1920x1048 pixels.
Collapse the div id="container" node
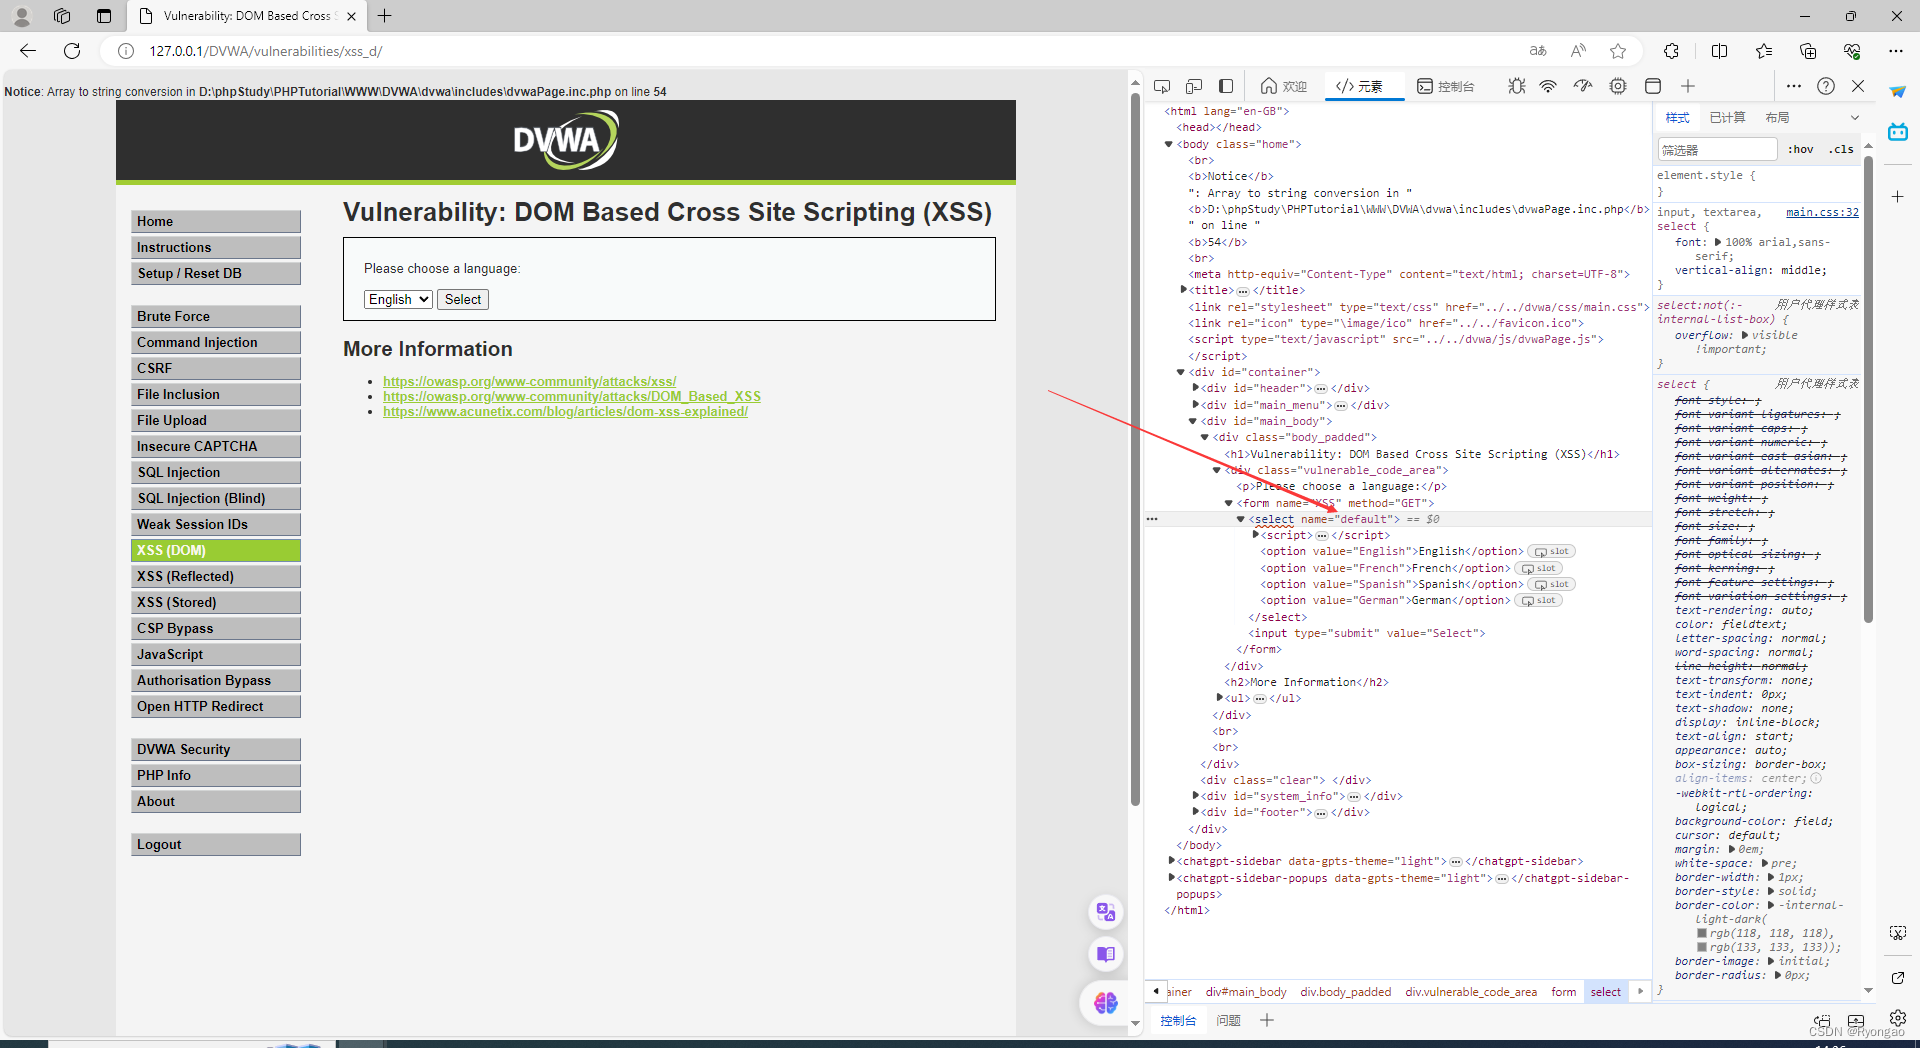click(1180, 372)
